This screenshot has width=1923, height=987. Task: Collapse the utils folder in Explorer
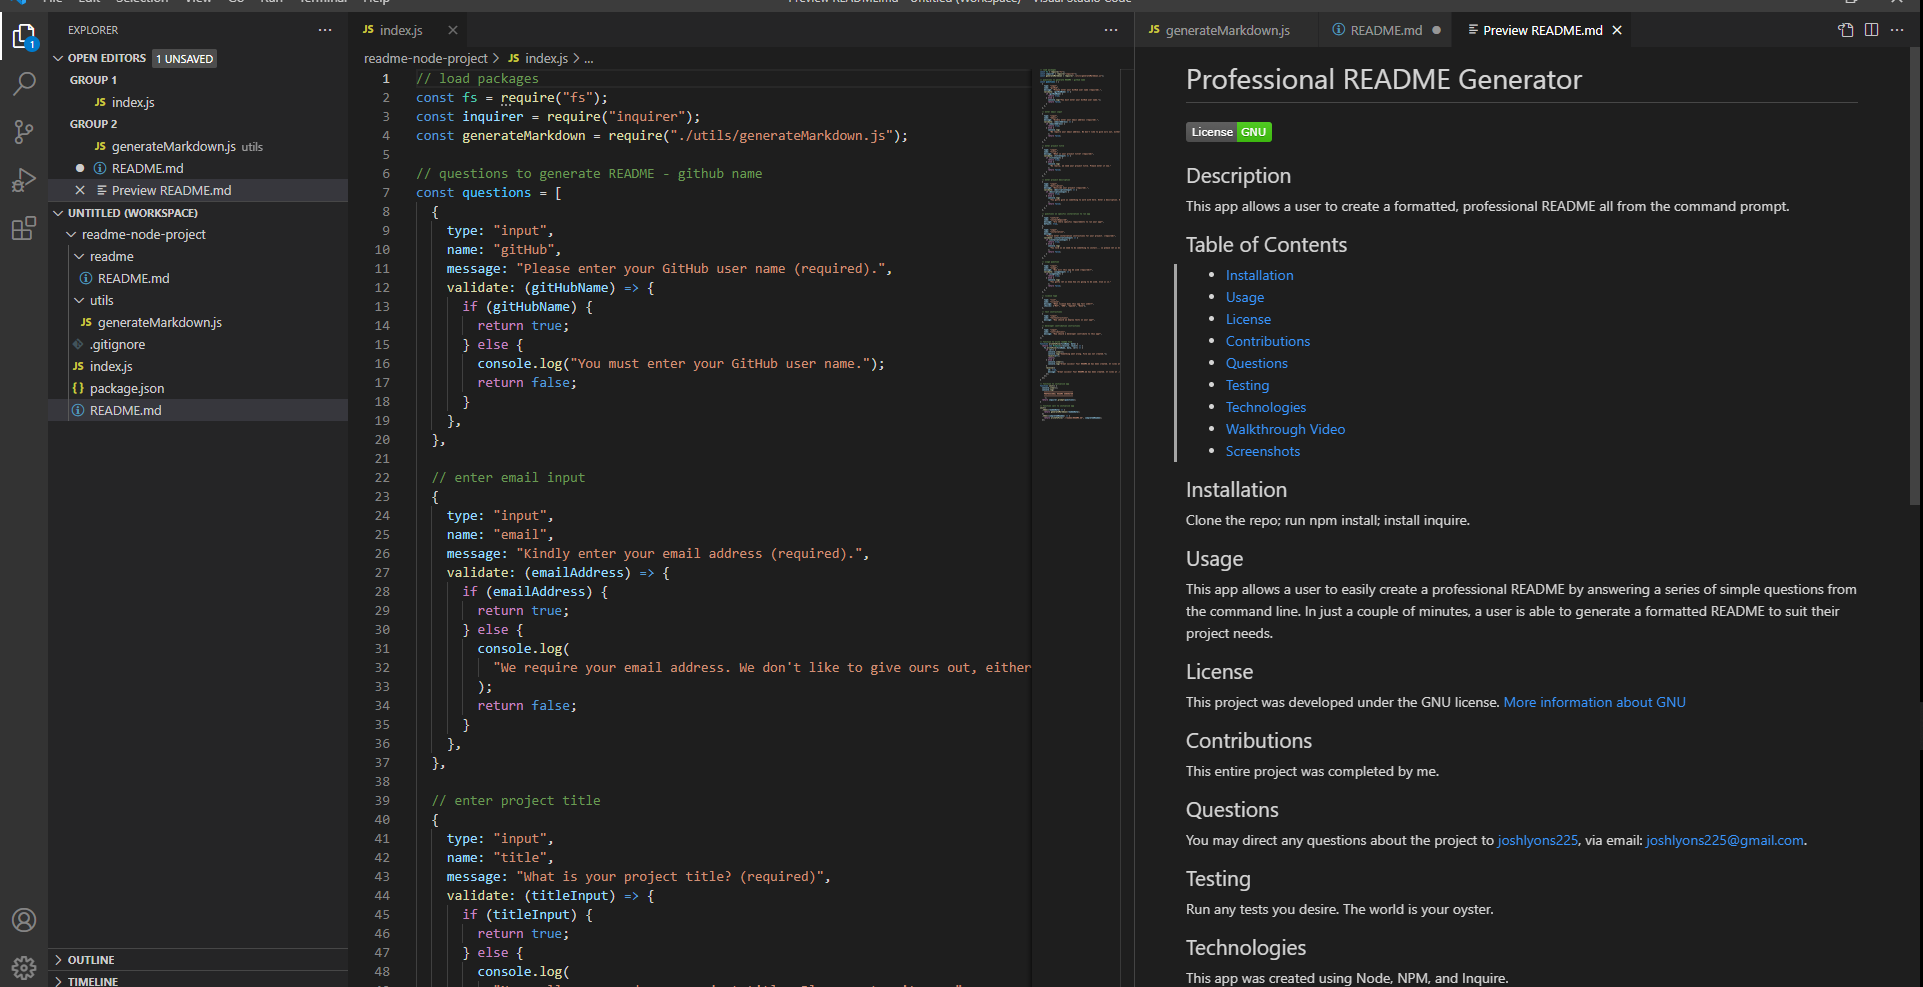click(80, 300)
